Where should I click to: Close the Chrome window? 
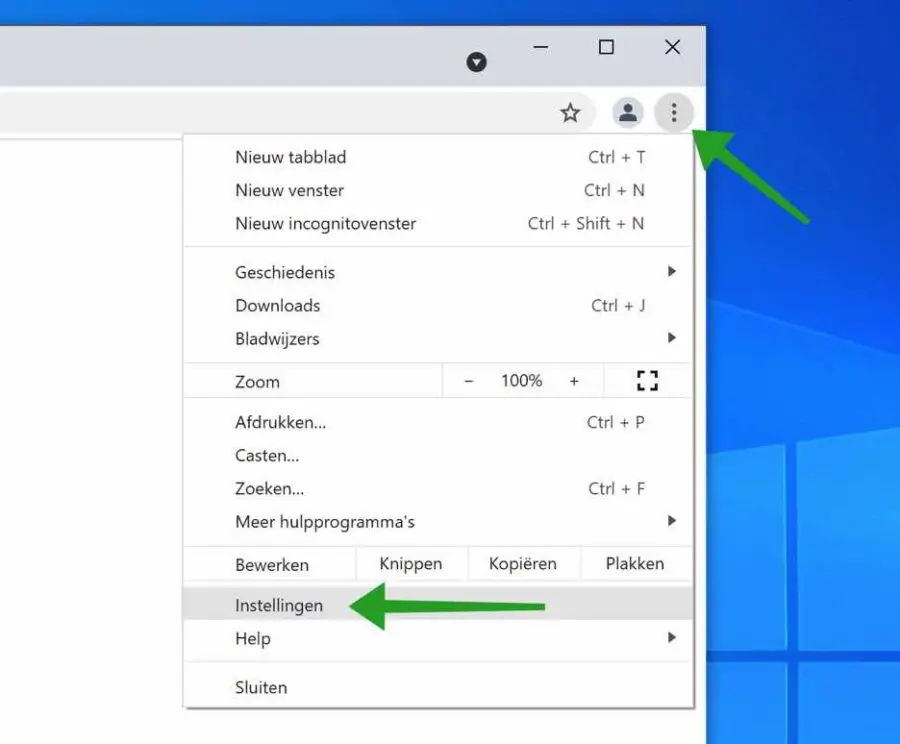673,47
